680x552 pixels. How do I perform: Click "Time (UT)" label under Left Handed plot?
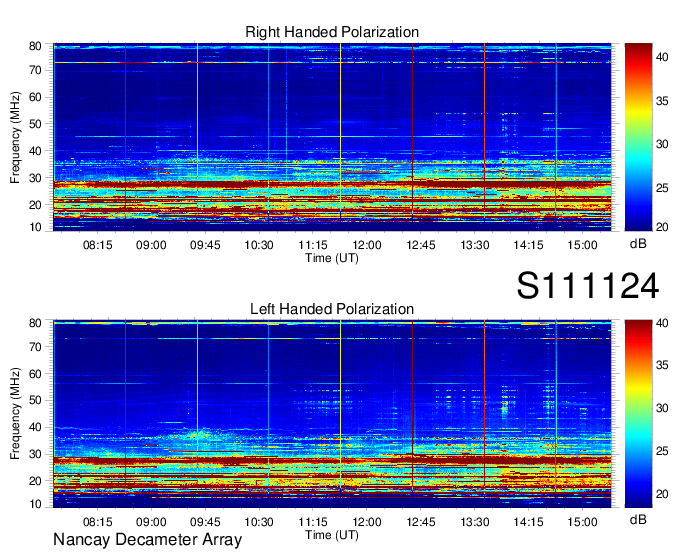point(332,535)
